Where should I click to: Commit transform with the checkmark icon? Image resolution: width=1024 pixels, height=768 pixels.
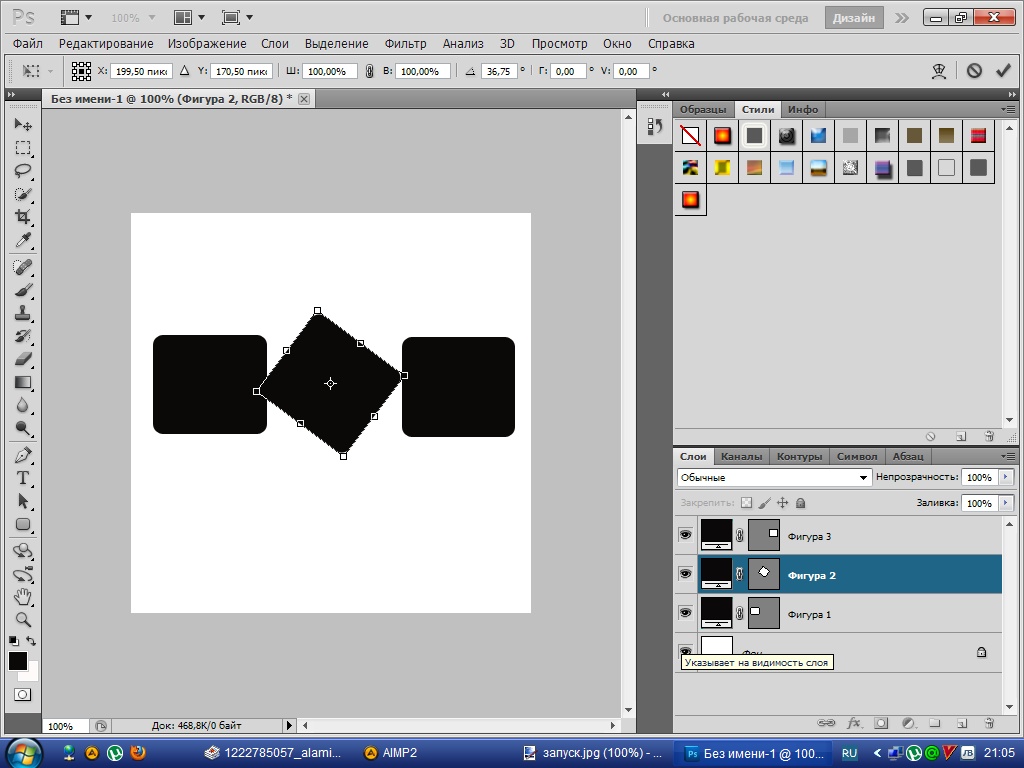1002,71
